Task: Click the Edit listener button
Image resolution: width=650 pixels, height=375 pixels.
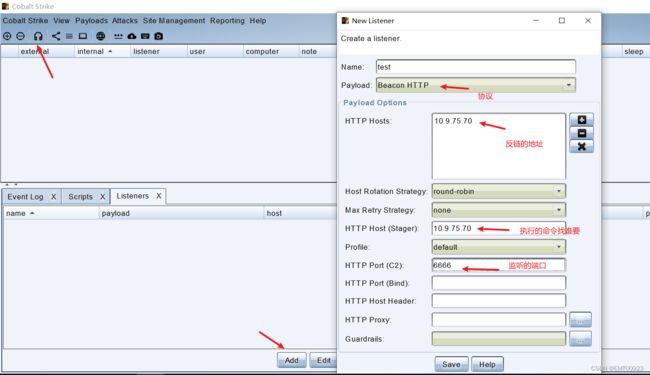Action: [x=323, y=360]
